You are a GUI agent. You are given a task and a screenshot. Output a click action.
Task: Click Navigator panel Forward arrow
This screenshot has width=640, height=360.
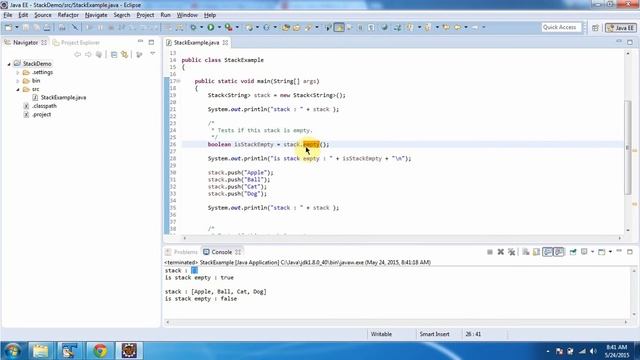(88, 54)
